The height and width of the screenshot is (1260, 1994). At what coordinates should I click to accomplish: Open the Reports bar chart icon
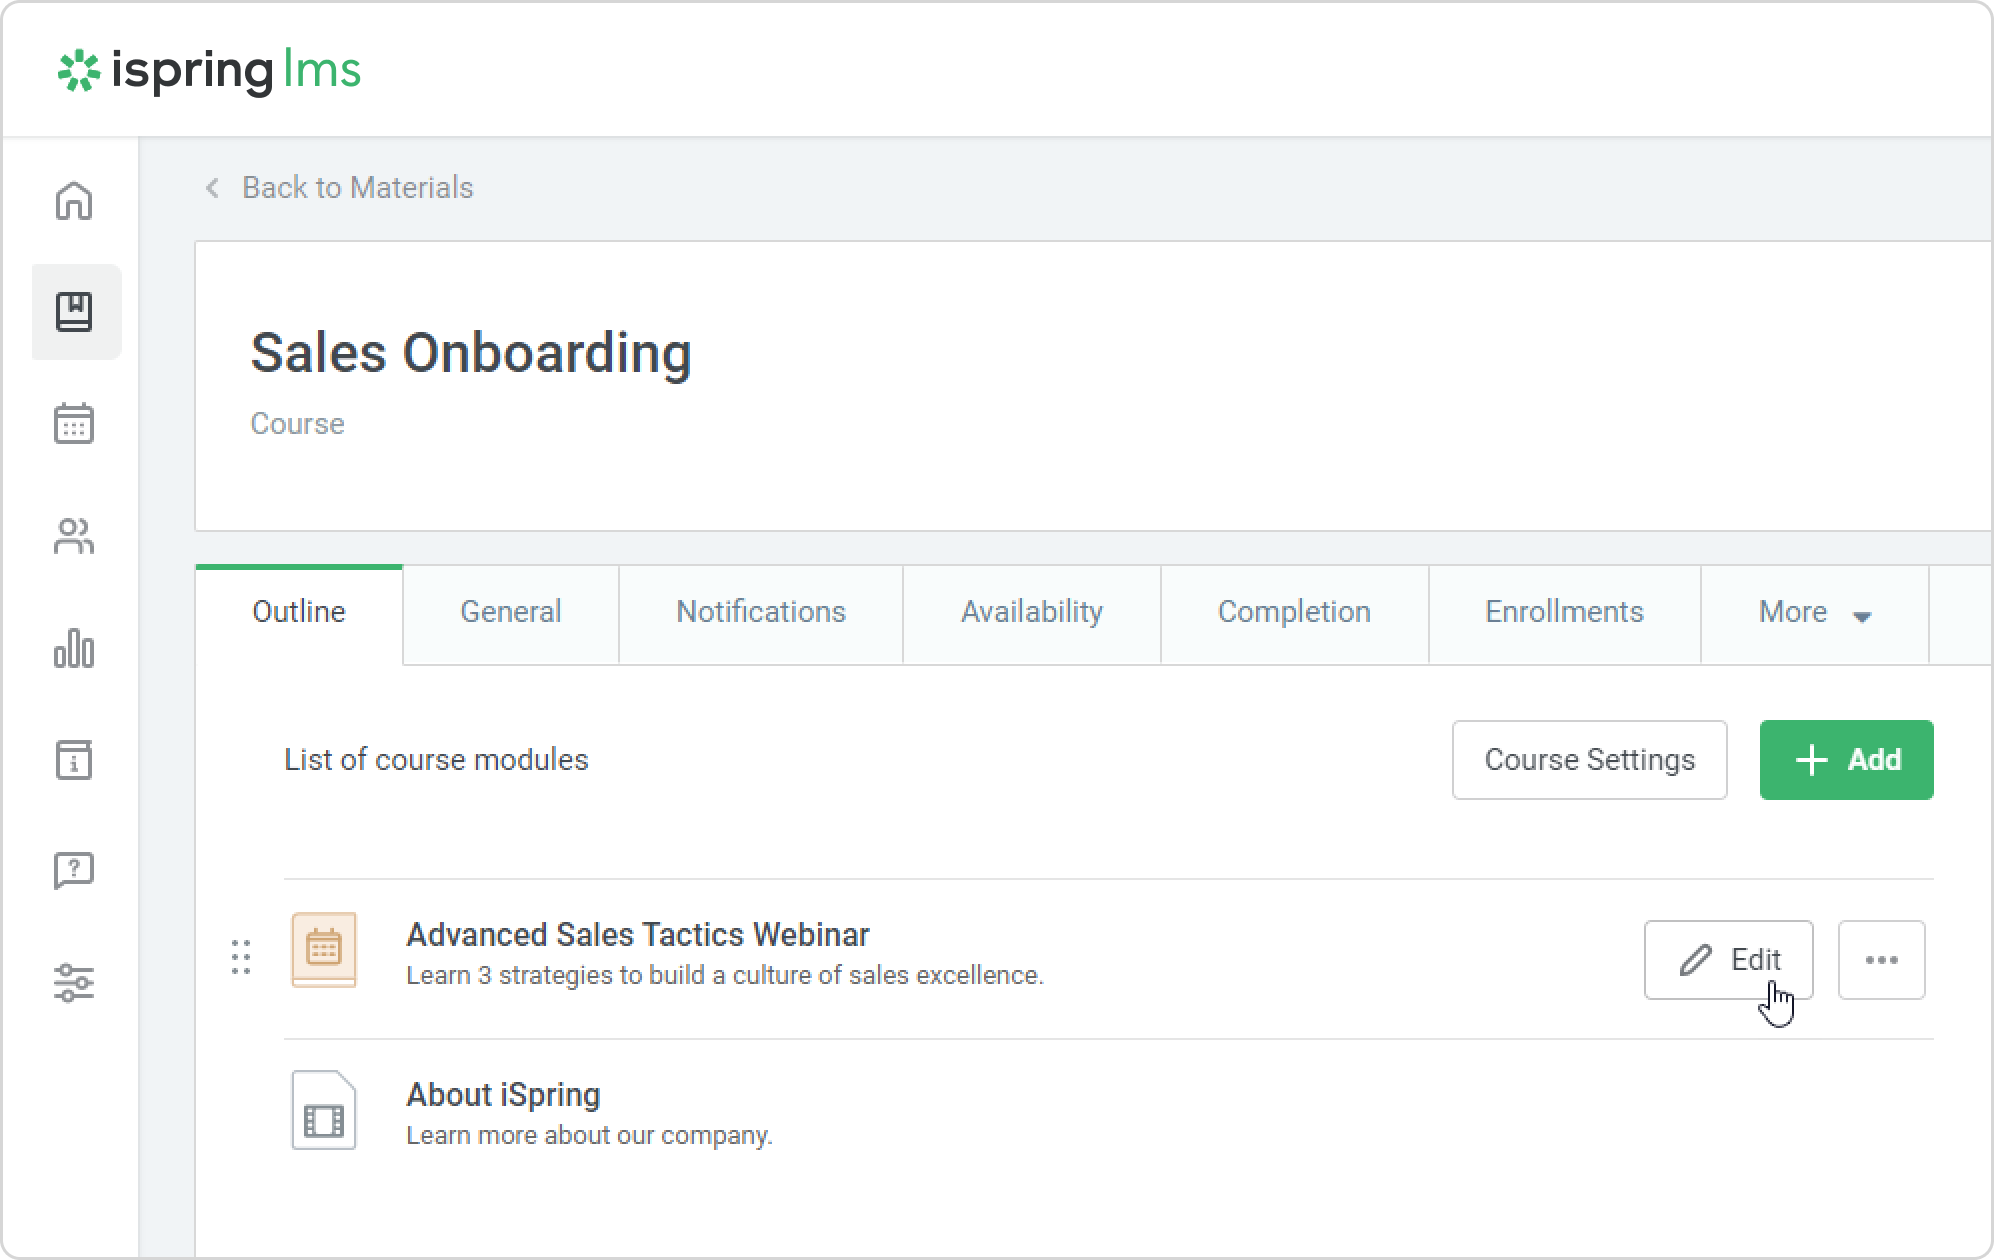point(74,649)
